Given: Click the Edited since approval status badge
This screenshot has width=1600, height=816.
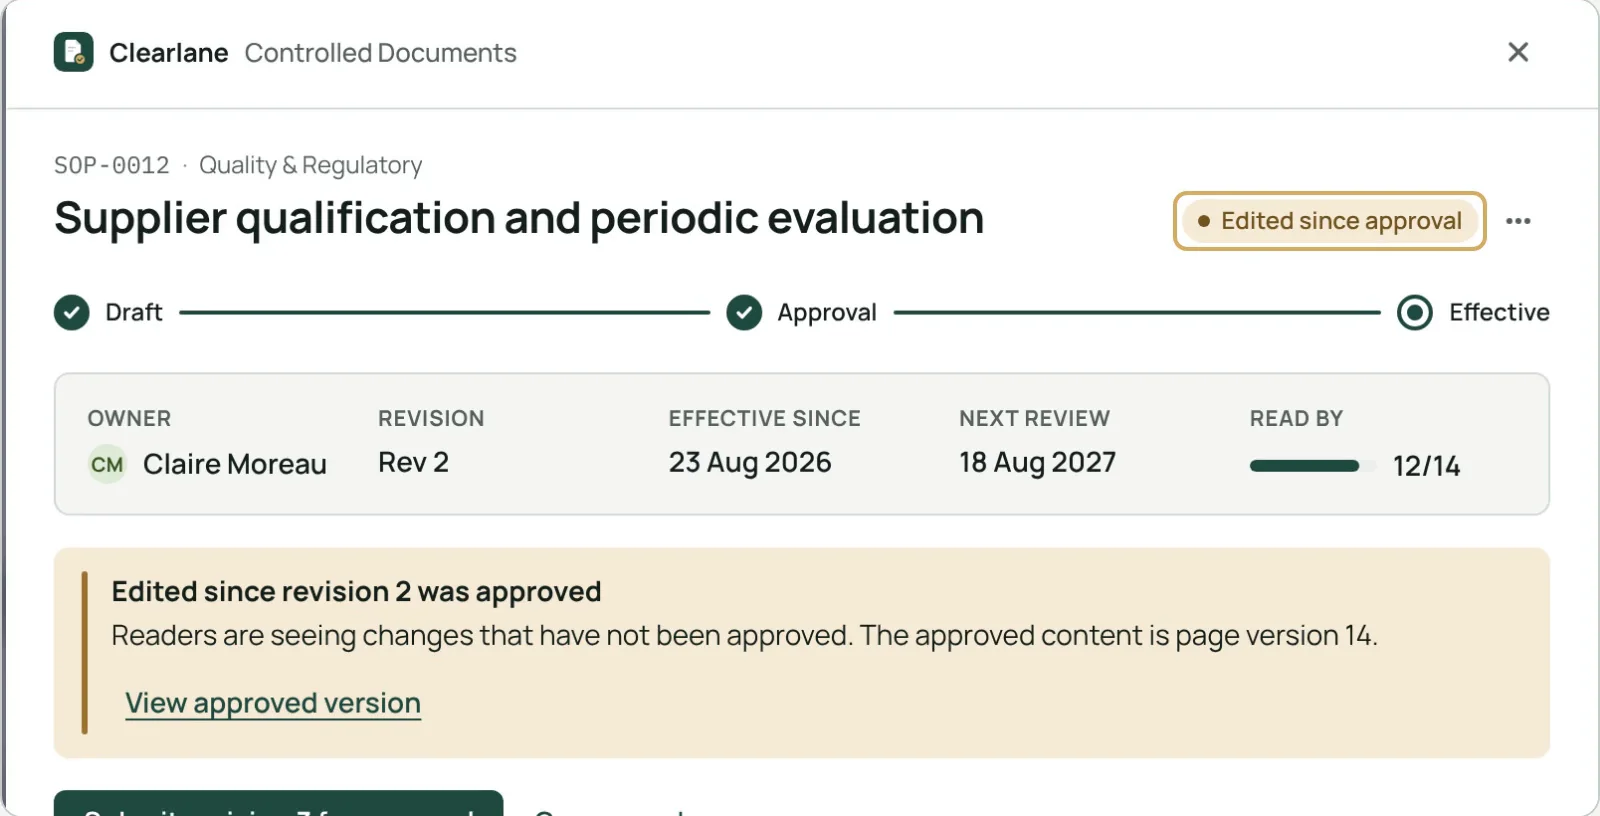Looking at the screenshot, I should (x=1330, y=221).
